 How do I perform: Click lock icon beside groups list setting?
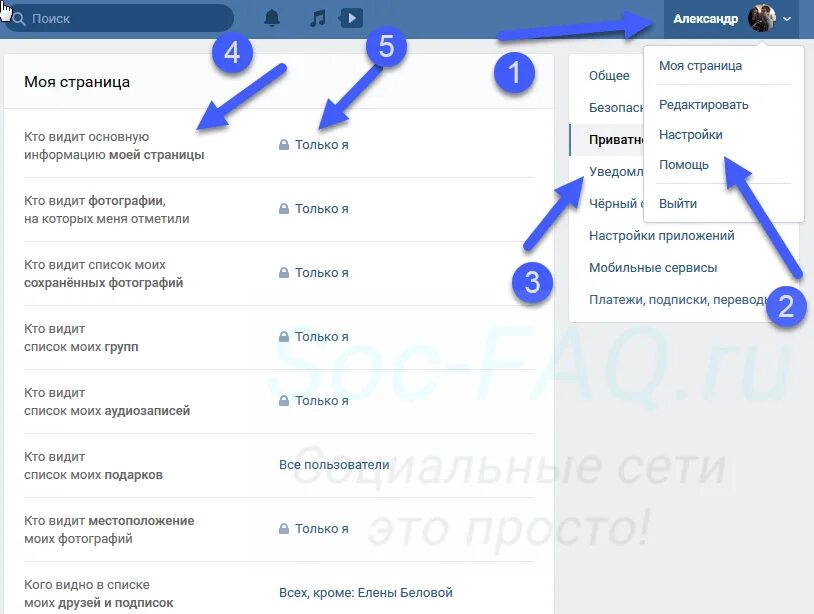pyautogui.click(x=284, y=337)
